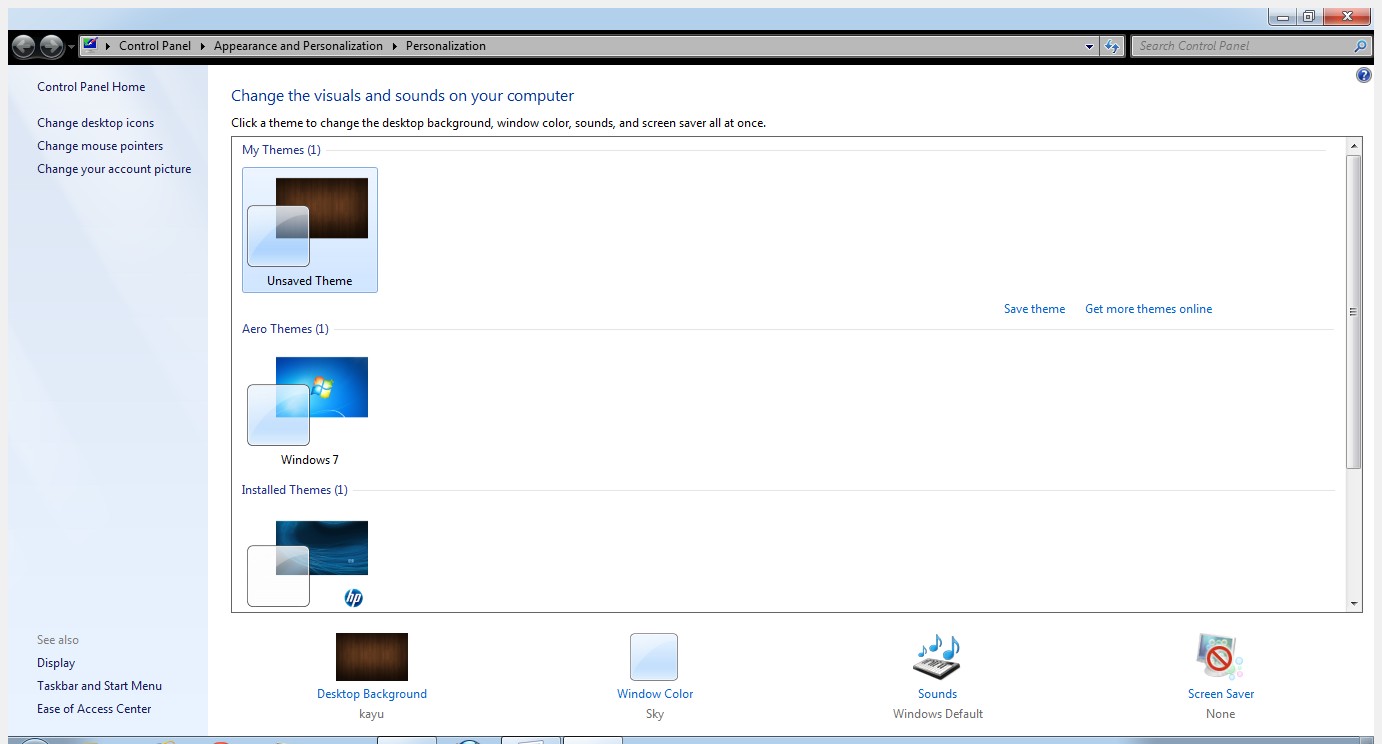
Task: Open Get more themes online
Action: (1148, 308)
